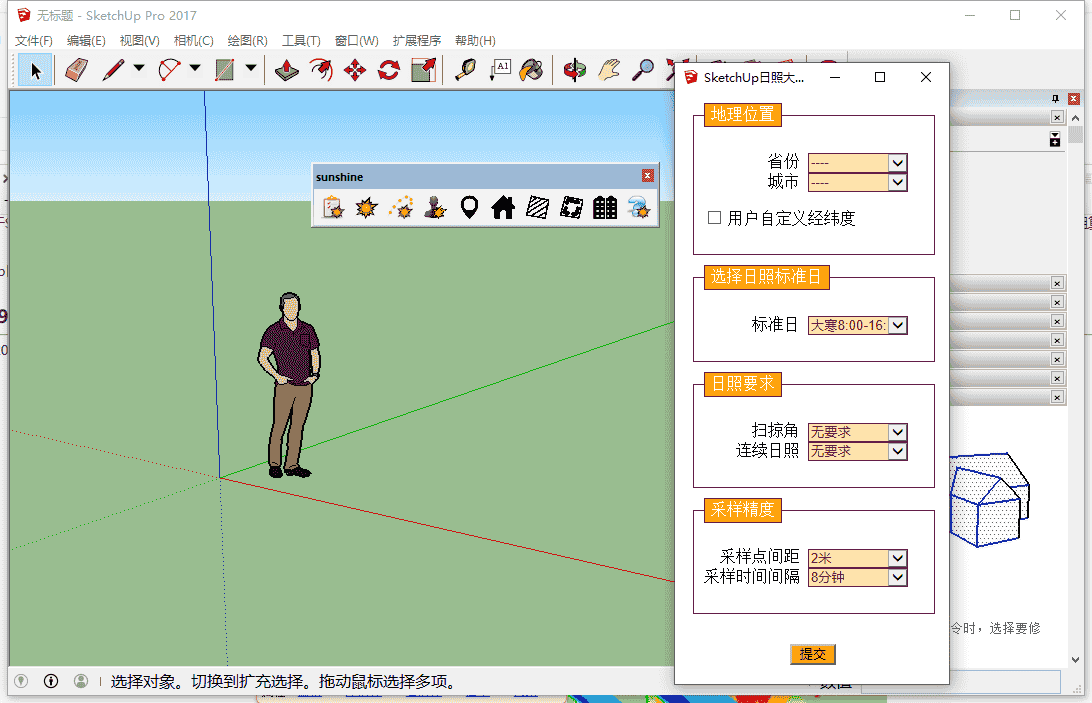This screenshot has height=703, width=1092.
Task: Expand the 采样点间距 dropdown showing 2米
Action: pyautogui.click(x=897, y=558)
